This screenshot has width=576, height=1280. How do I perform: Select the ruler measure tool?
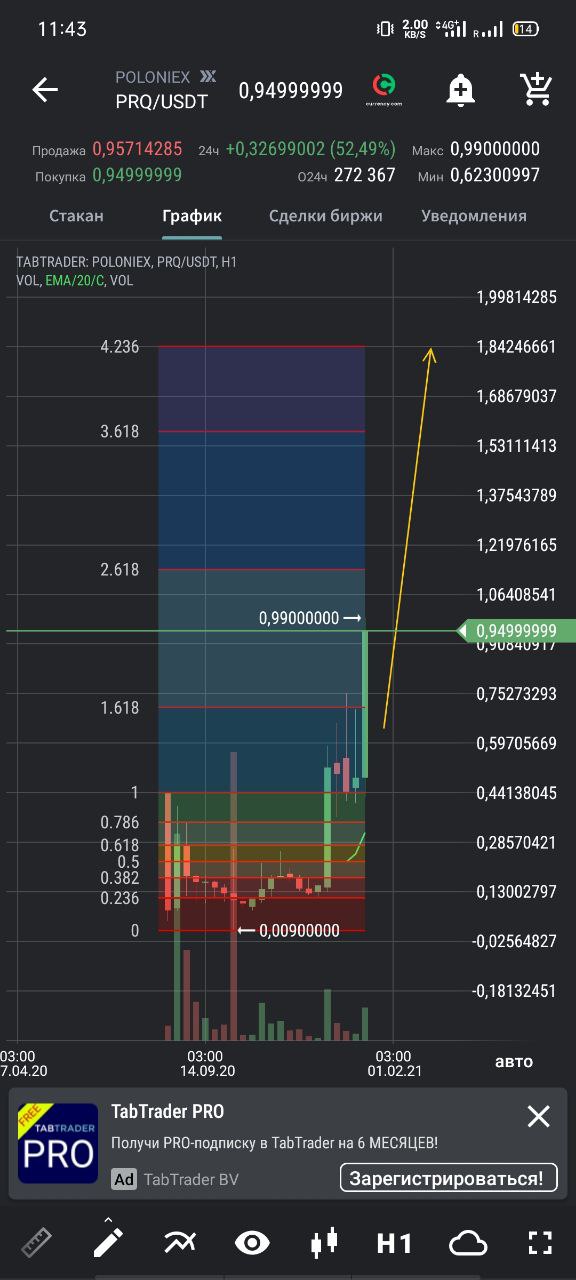36,1243
